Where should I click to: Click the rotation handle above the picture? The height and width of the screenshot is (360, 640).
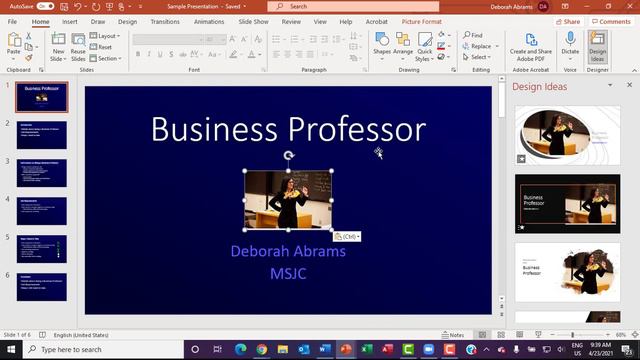(289, 155)
